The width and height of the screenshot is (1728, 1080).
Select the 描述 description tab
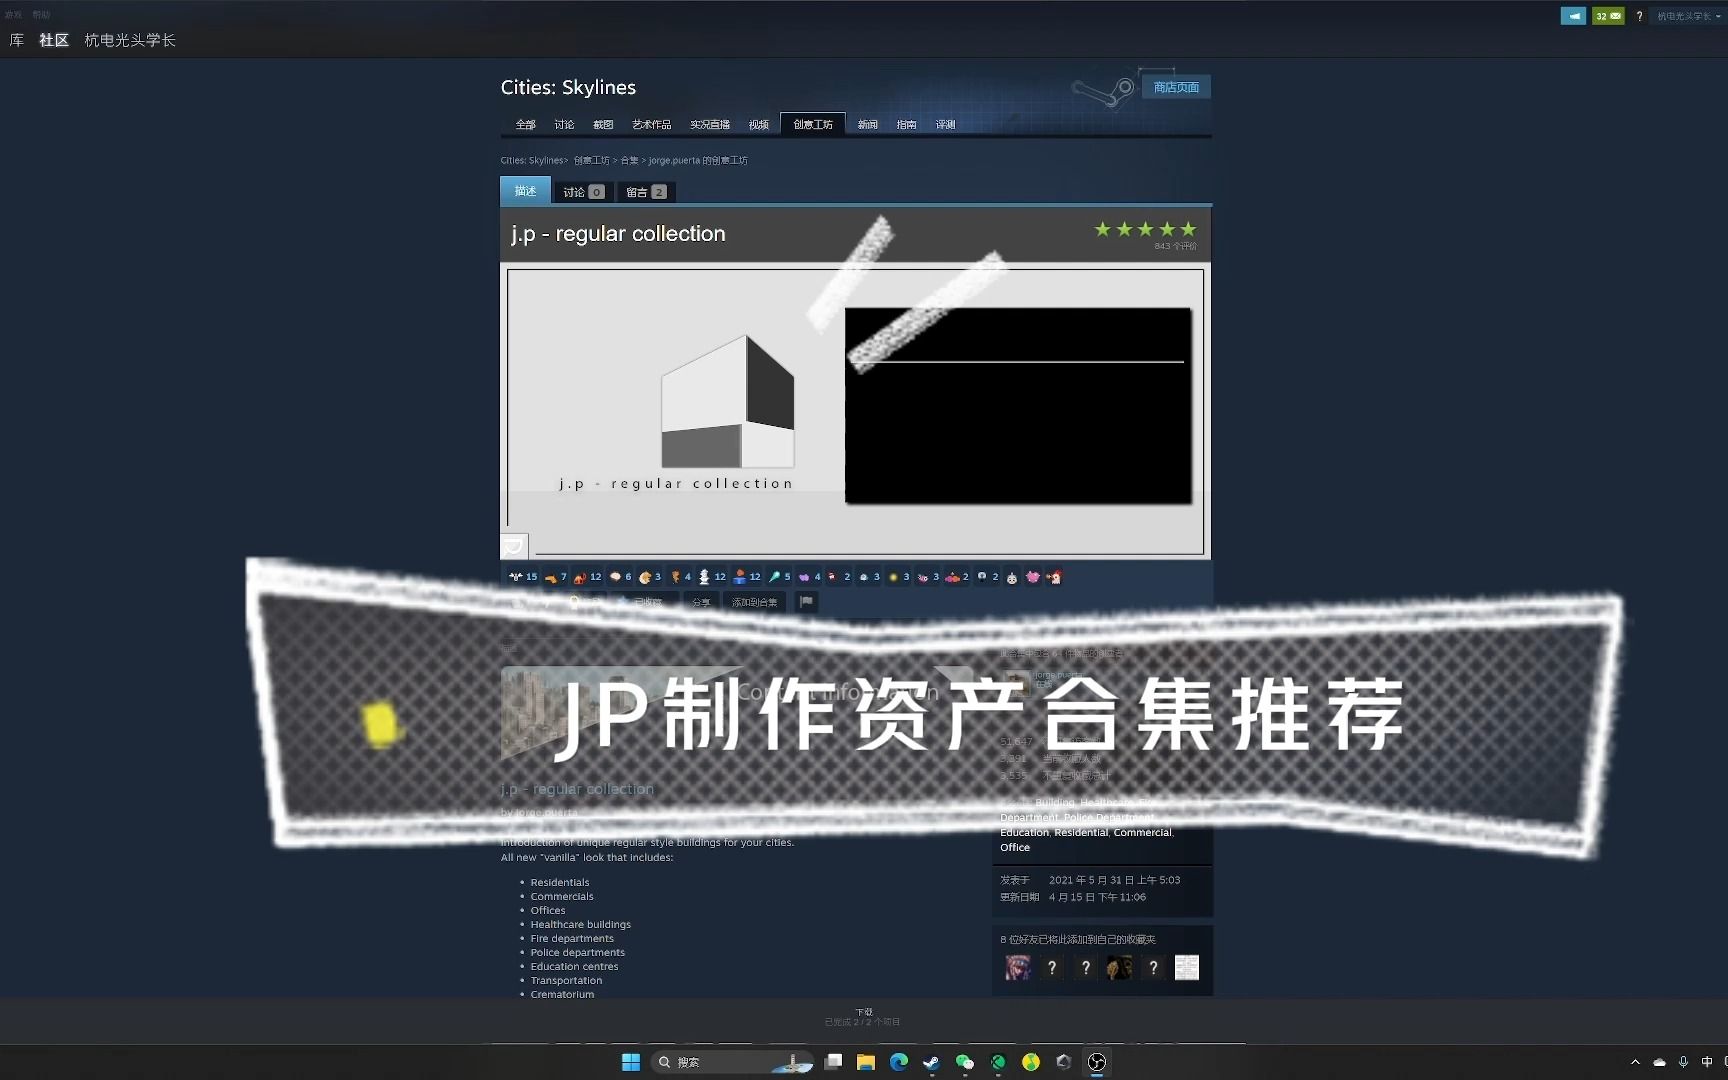click(525, 191)
